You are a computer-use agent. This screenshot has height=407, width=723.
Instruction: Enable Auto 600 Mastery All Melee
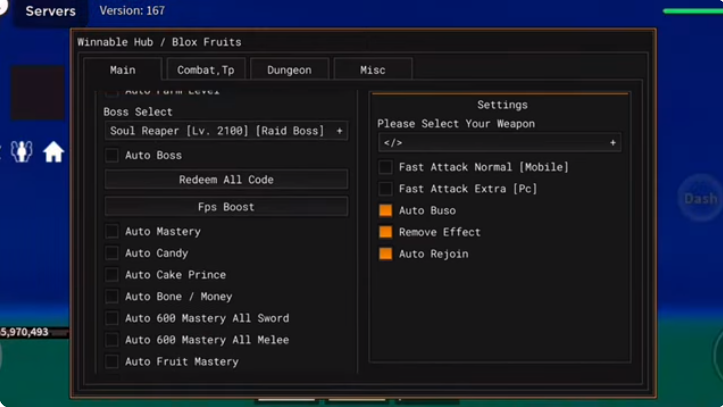click(112, 340)
